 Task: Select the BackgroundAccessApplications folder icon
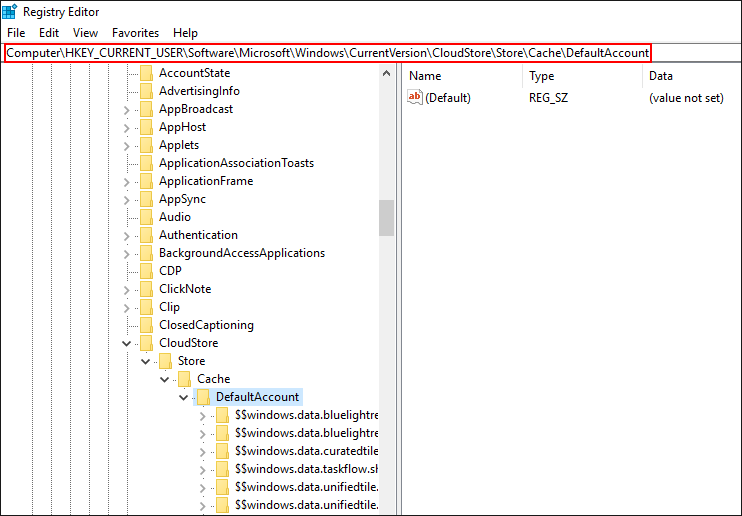147,253
